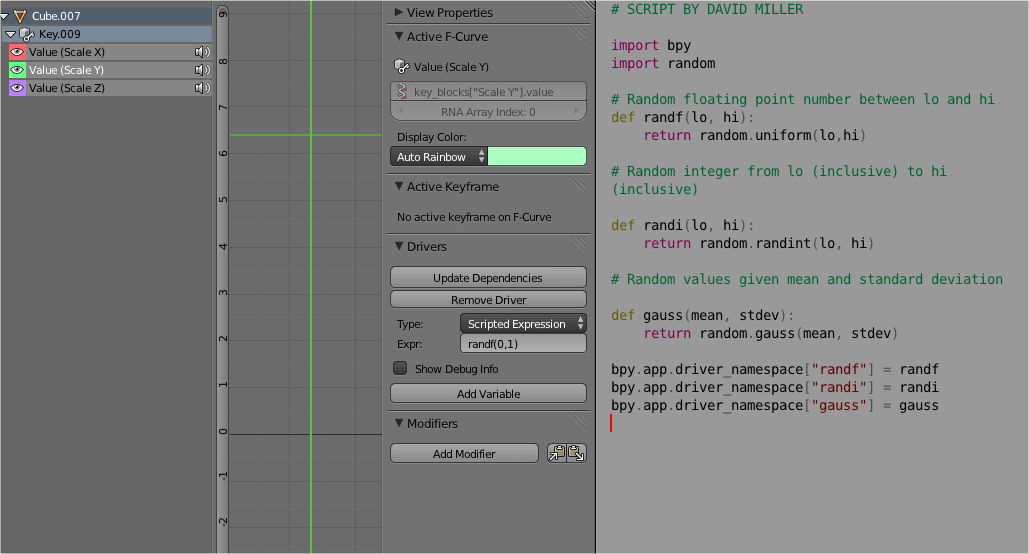Expand the View Properties panel
This screenshot has height=554, width=1029.
pos(398,12)
